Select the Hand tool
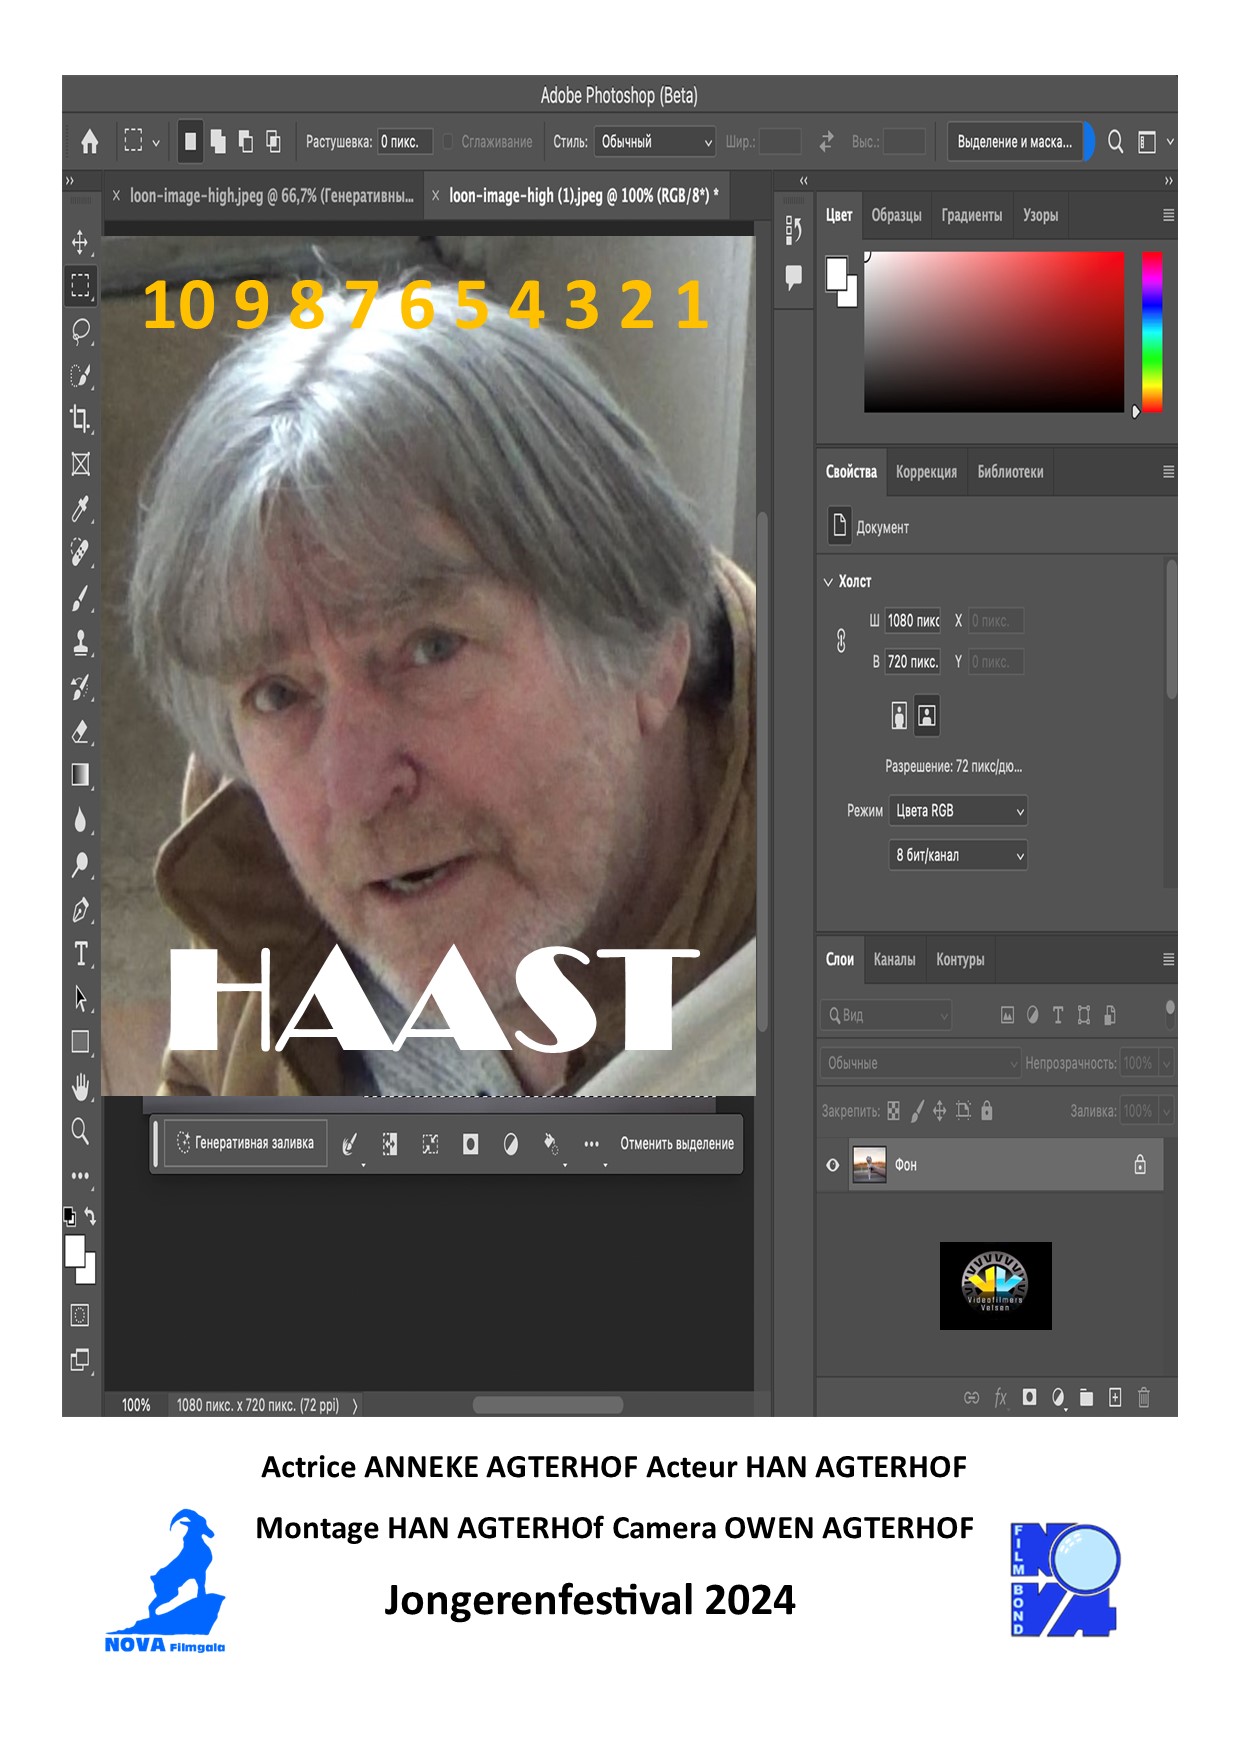The width and height of the screenshot is (1240, 1754). pos(80,1086)
